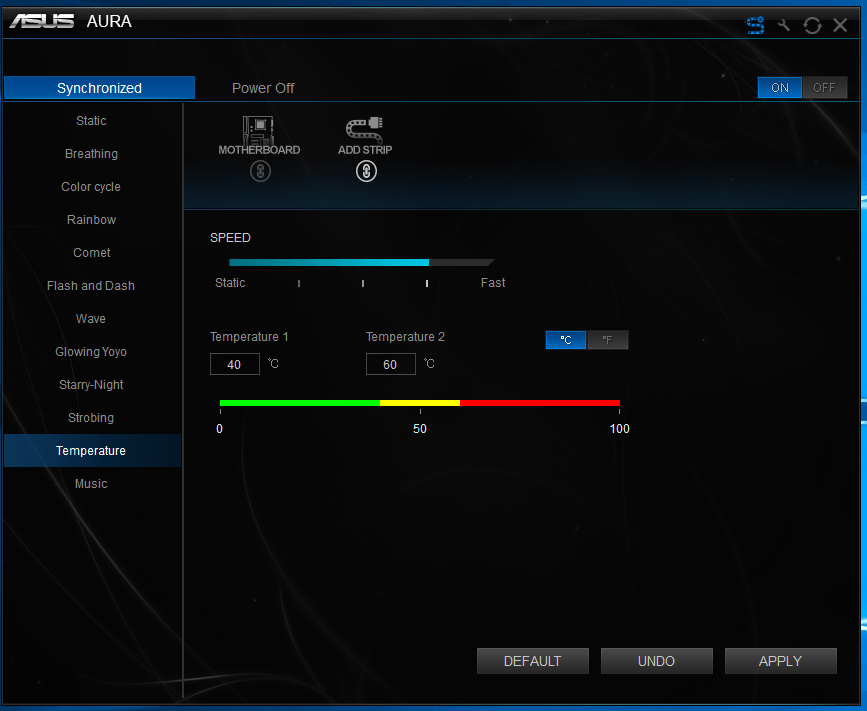Click the AURA title text
The width and height of the screenshot is (867, 711).
pyautogui.click(x=109, y=22)
